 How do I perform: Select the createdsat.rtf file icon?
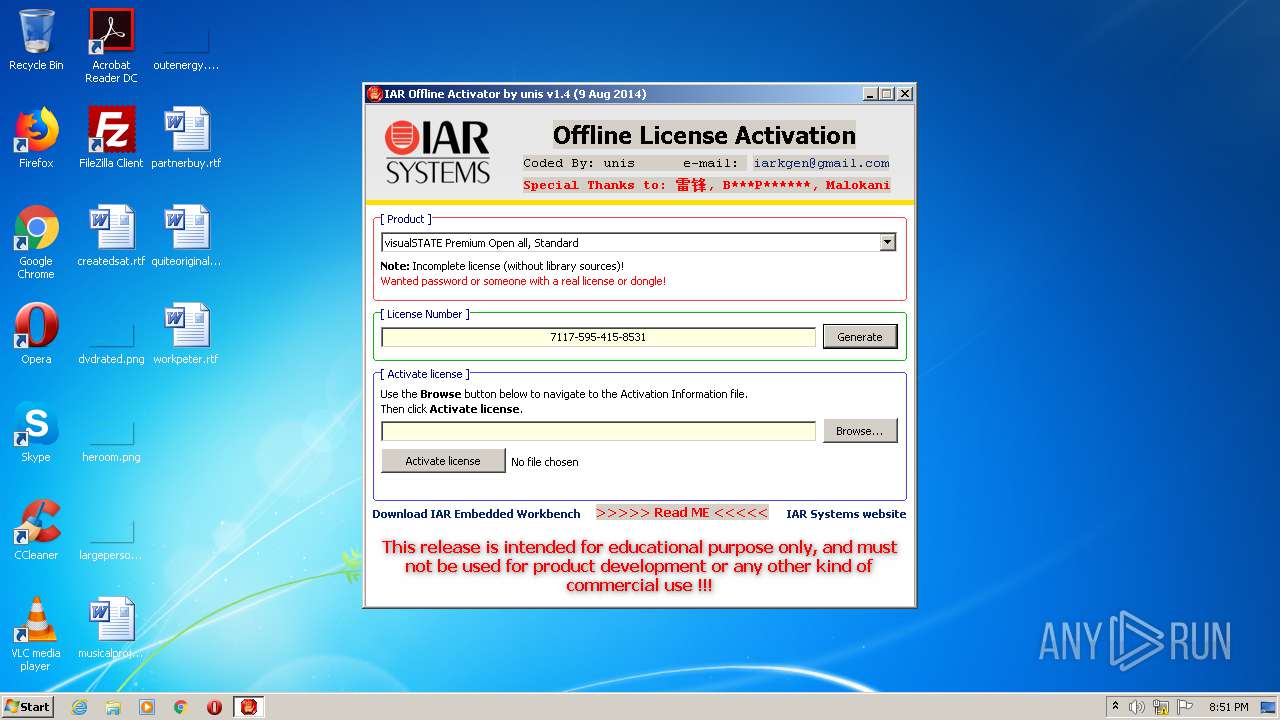click(111, 236)
